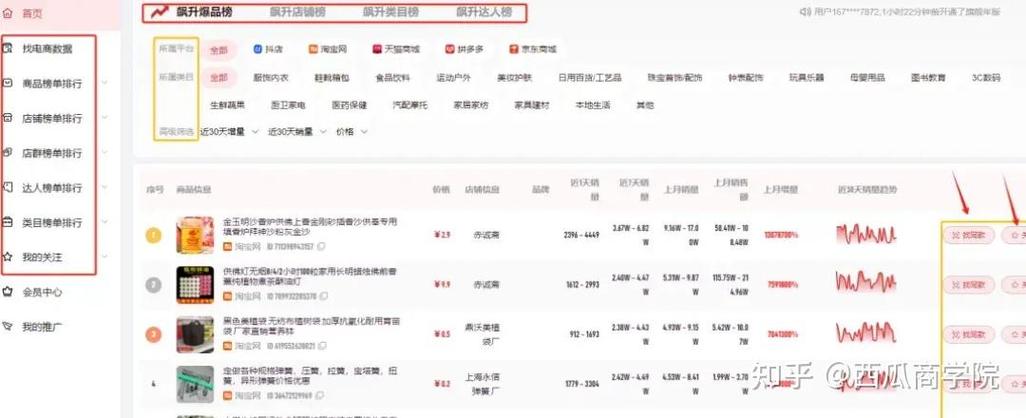Viewport: 1026px width, 418px height.
Task: Open the 金玉明沙香炉 product thumbnail
Action: (195, 235)
